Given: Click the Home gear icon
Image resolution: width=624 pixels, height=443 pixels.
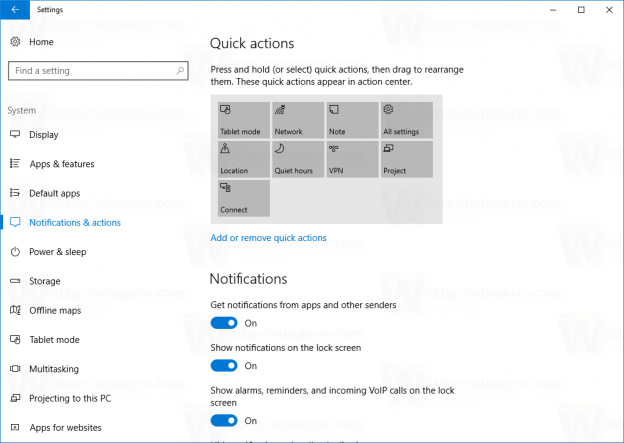Looking at the screenshot, I should click(x=15, y=41).
